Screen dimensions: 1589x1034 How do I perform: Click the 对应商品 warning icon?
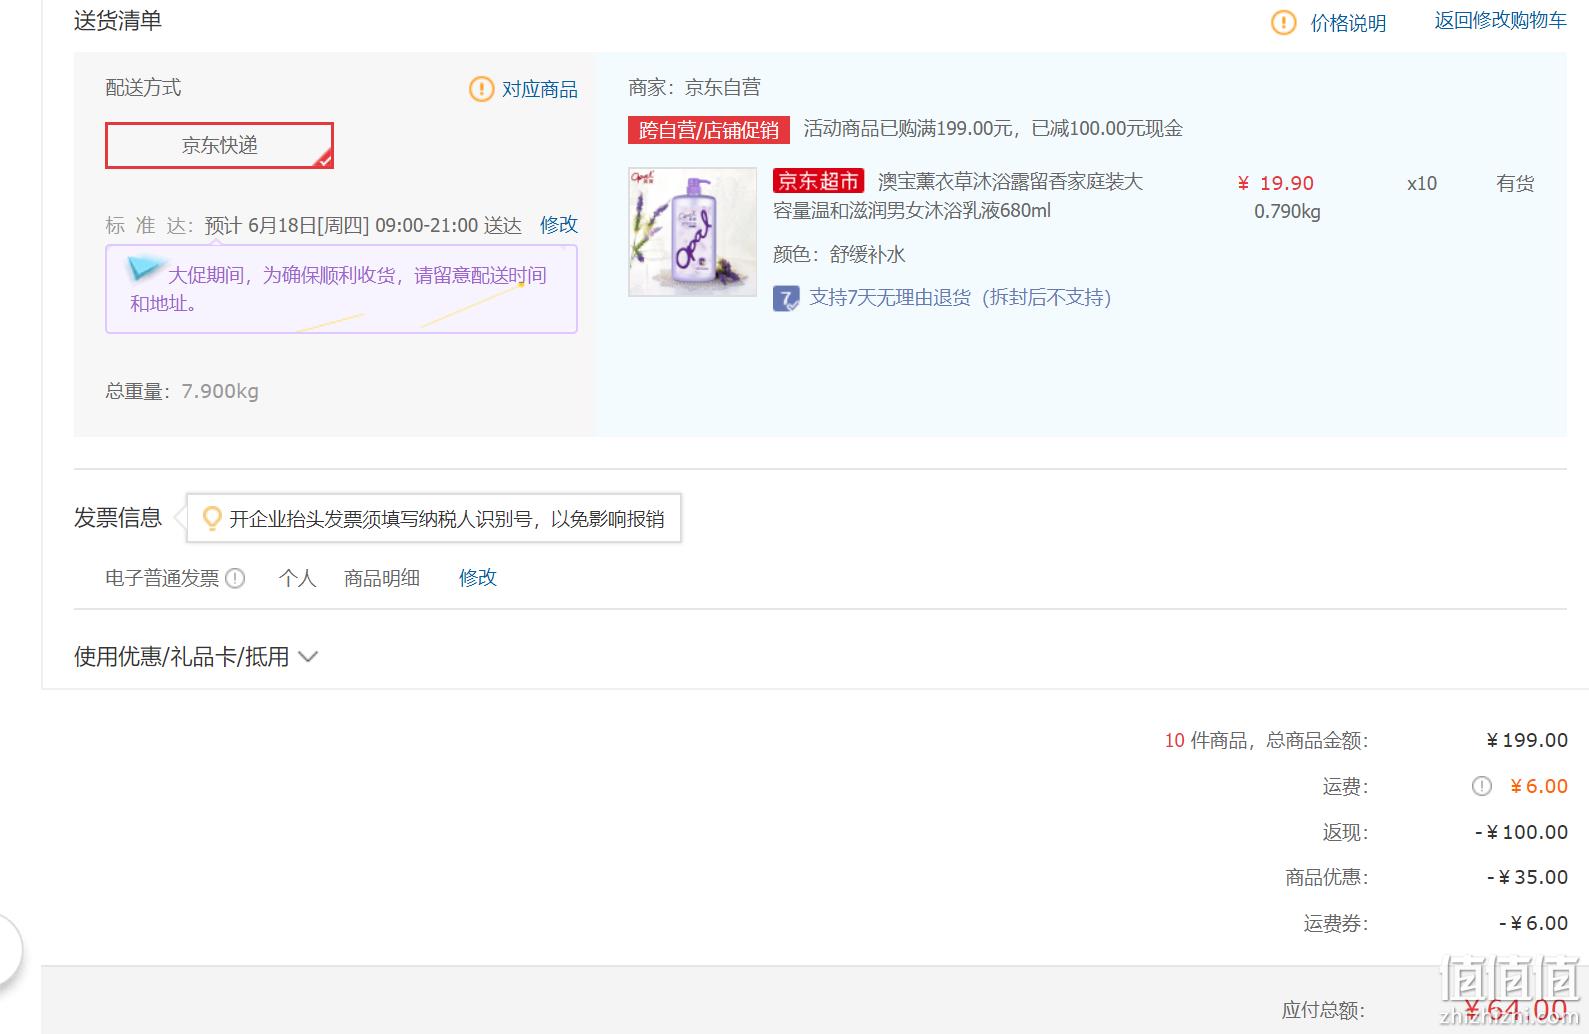[x=481, y=89]
